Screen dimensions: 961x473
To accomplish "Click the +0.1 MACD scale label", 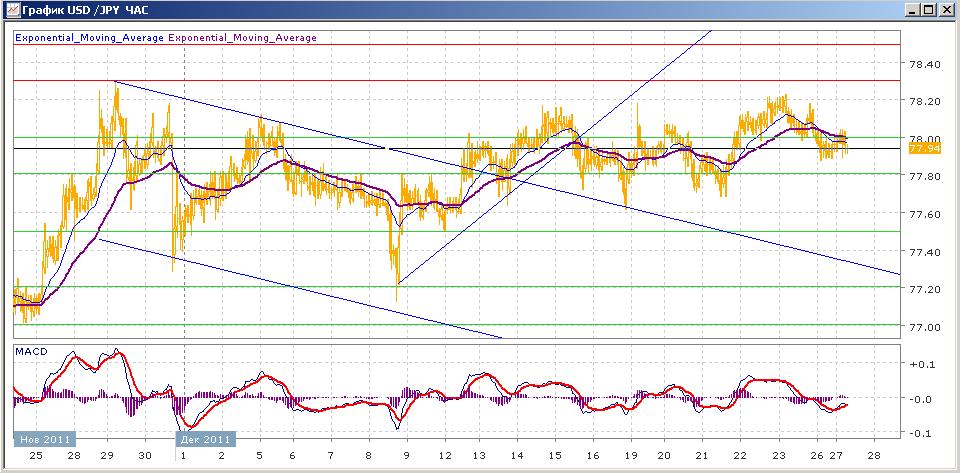I will 922,364.
